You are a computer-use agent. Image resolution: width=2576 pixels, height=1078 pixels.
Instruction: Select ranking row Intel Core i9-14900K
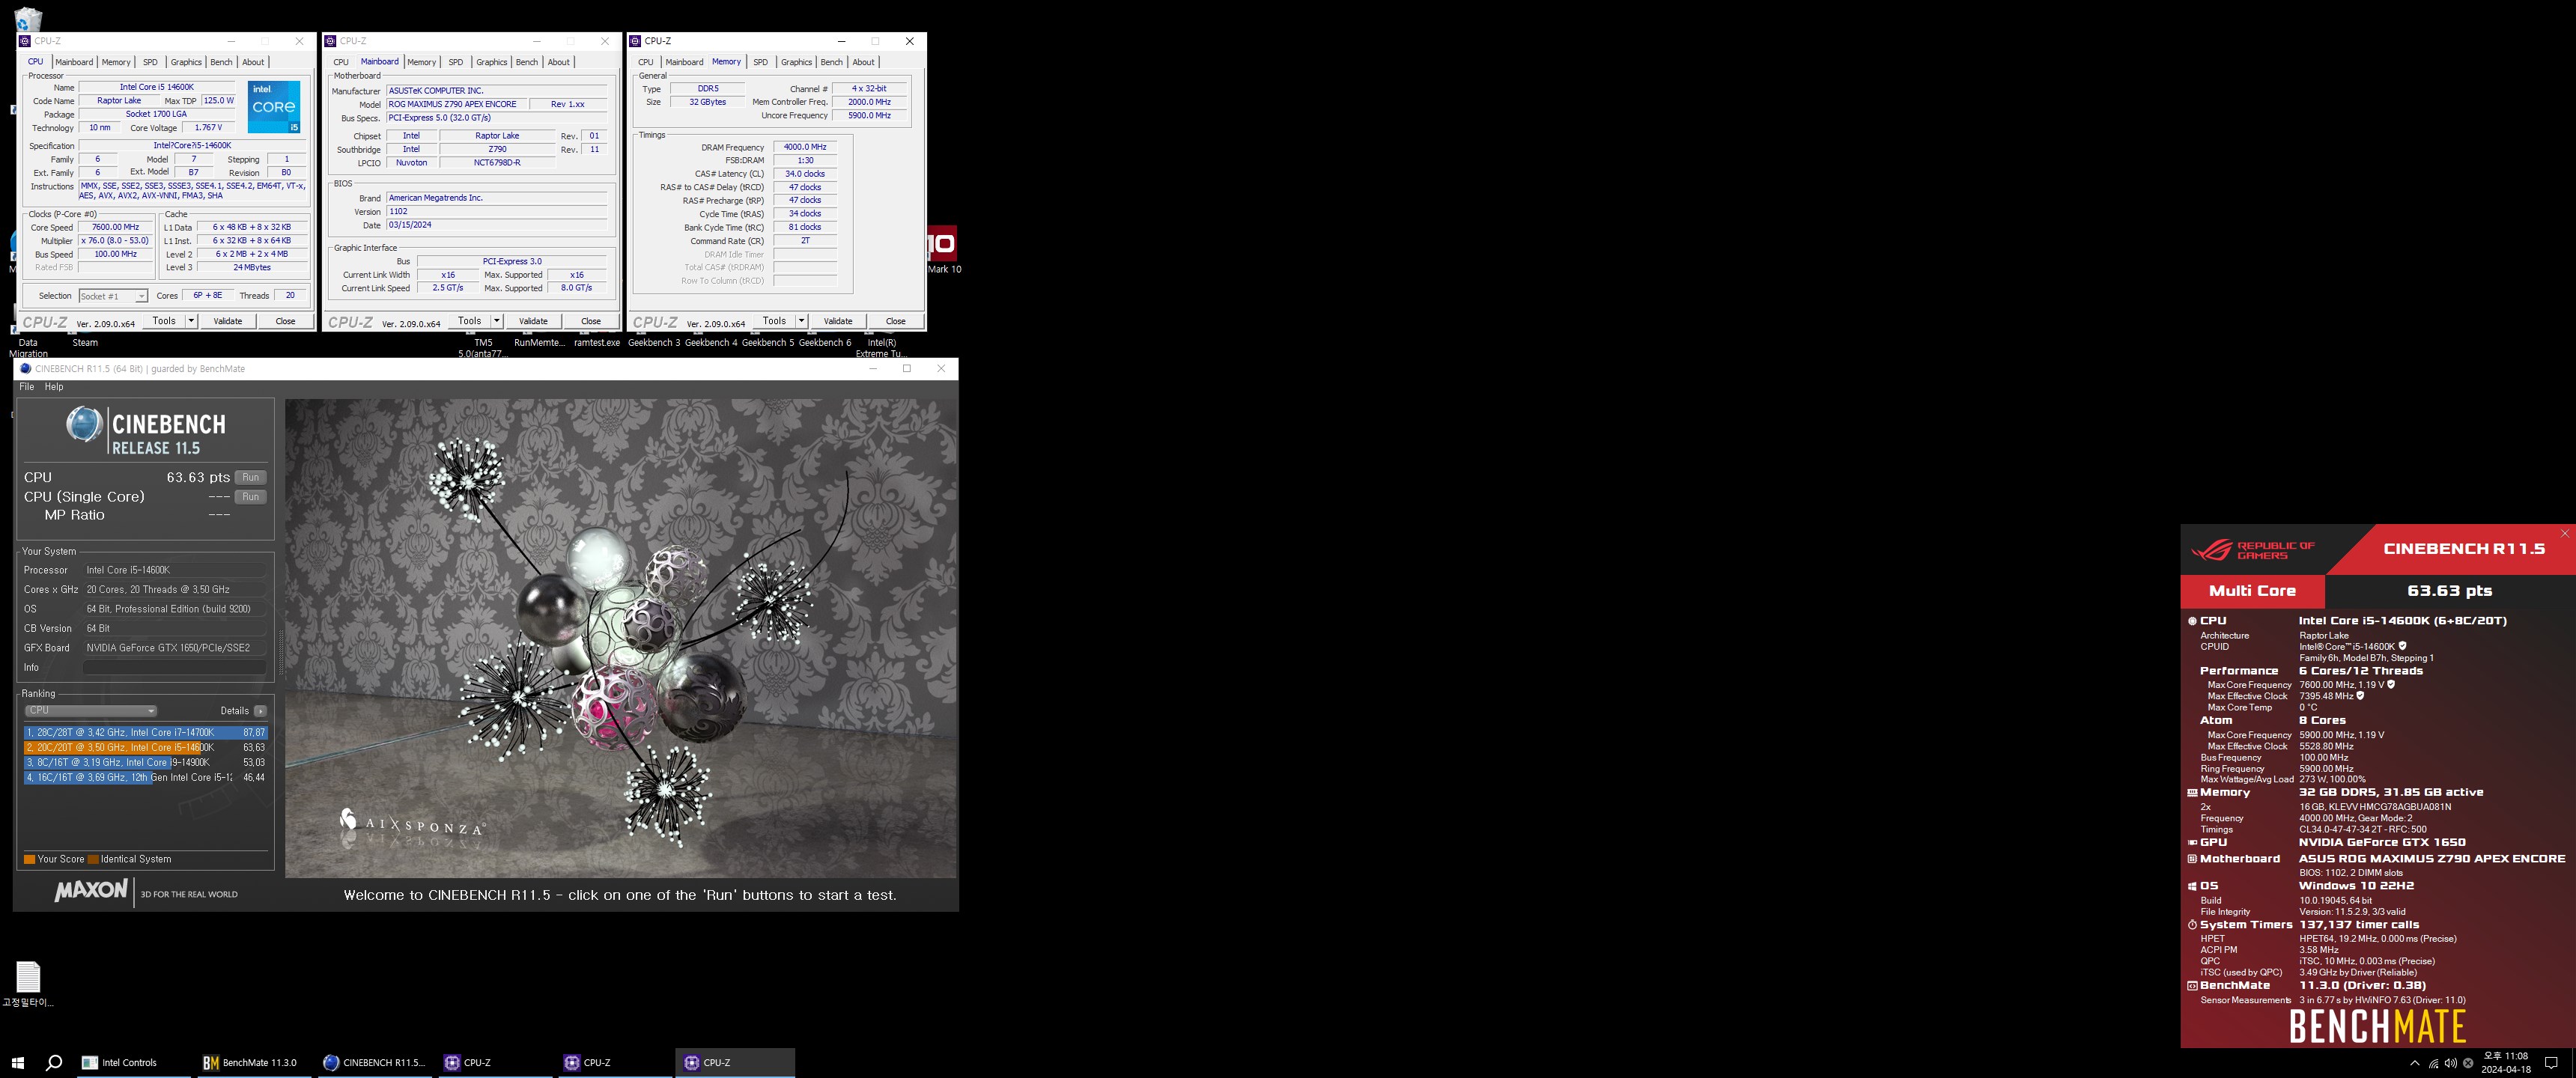click(x=146, y=763)
